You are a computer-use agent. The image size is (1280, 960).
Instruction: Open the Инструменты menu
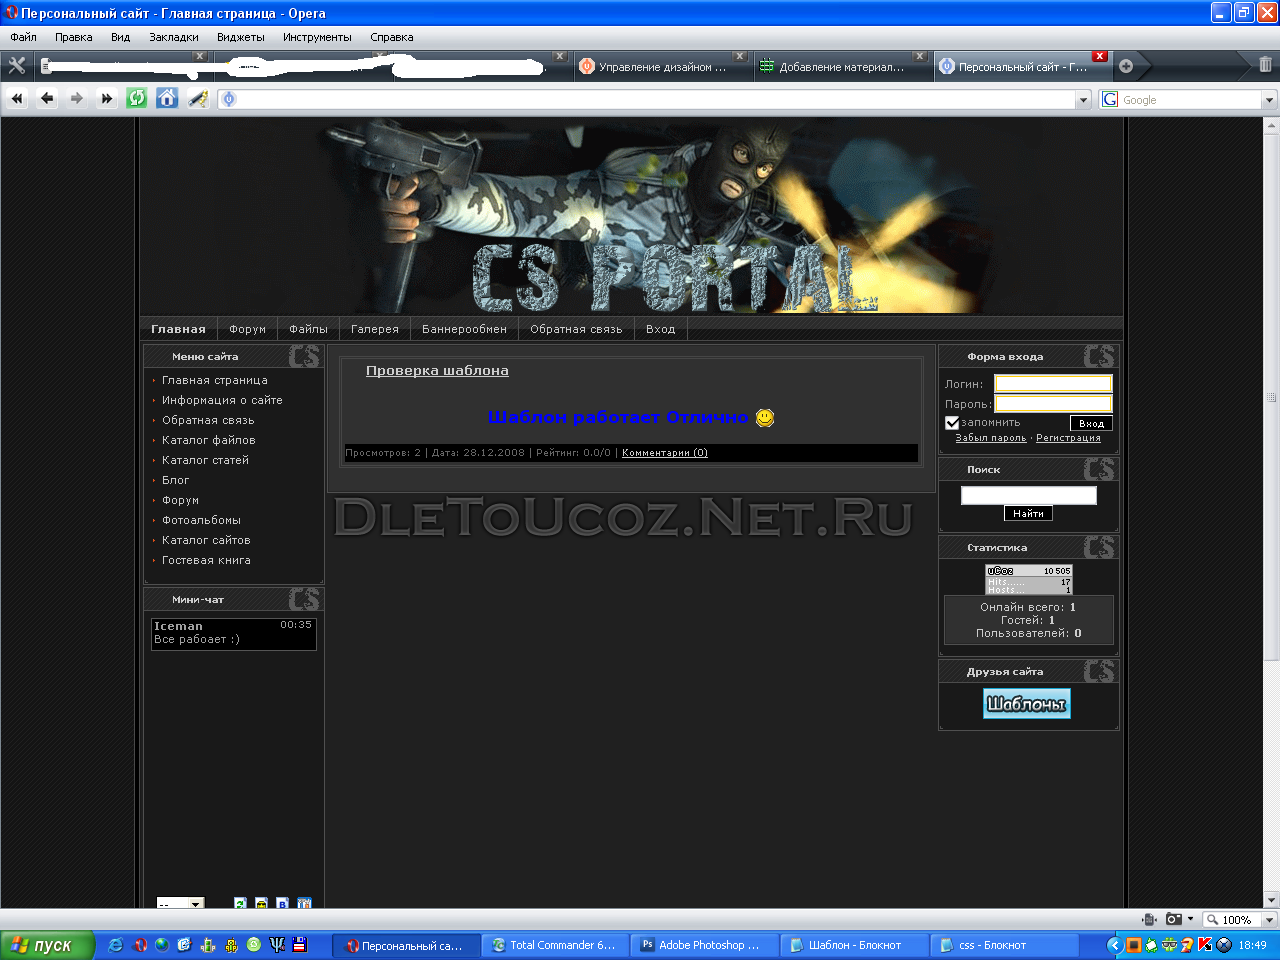[317, 37]
